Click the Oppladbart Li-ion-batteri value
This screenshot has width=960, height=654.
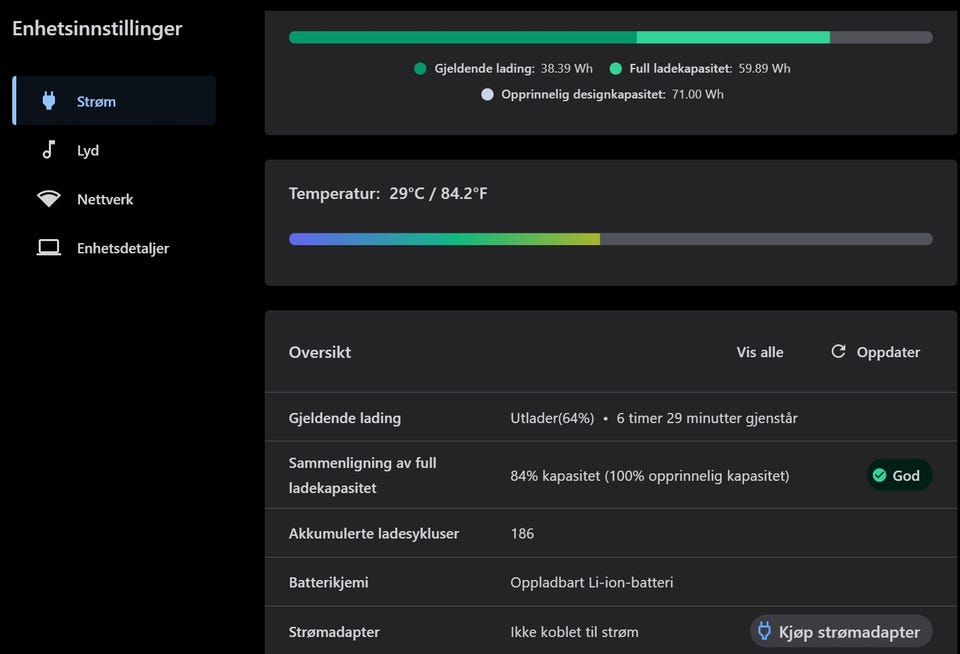click(592, 582)
